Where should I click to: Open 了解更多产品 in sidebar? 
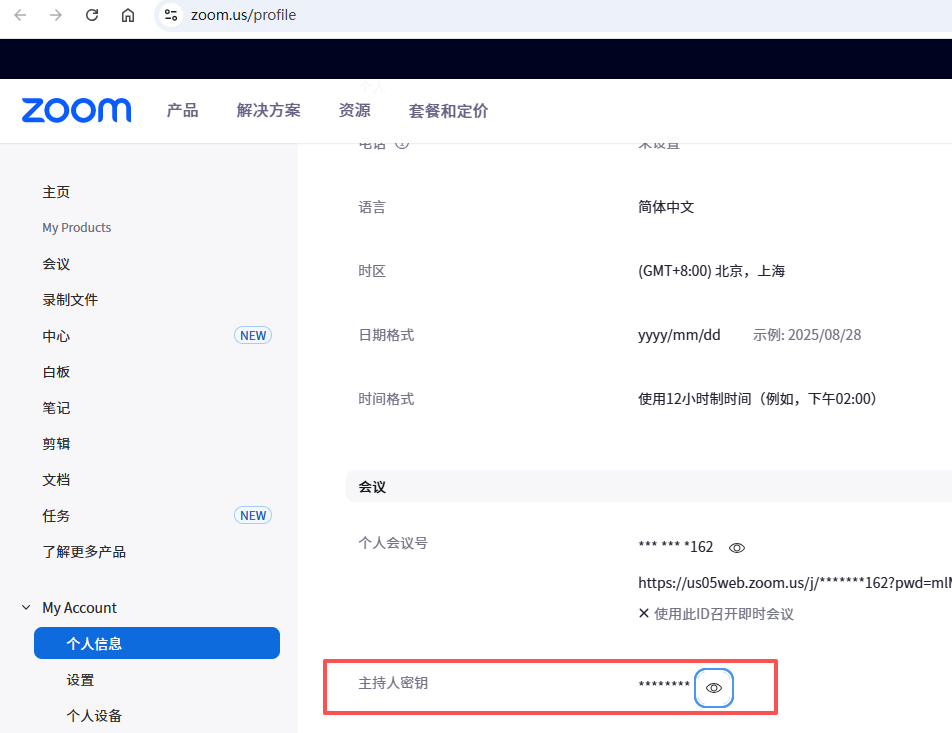[x=84, y=551]
